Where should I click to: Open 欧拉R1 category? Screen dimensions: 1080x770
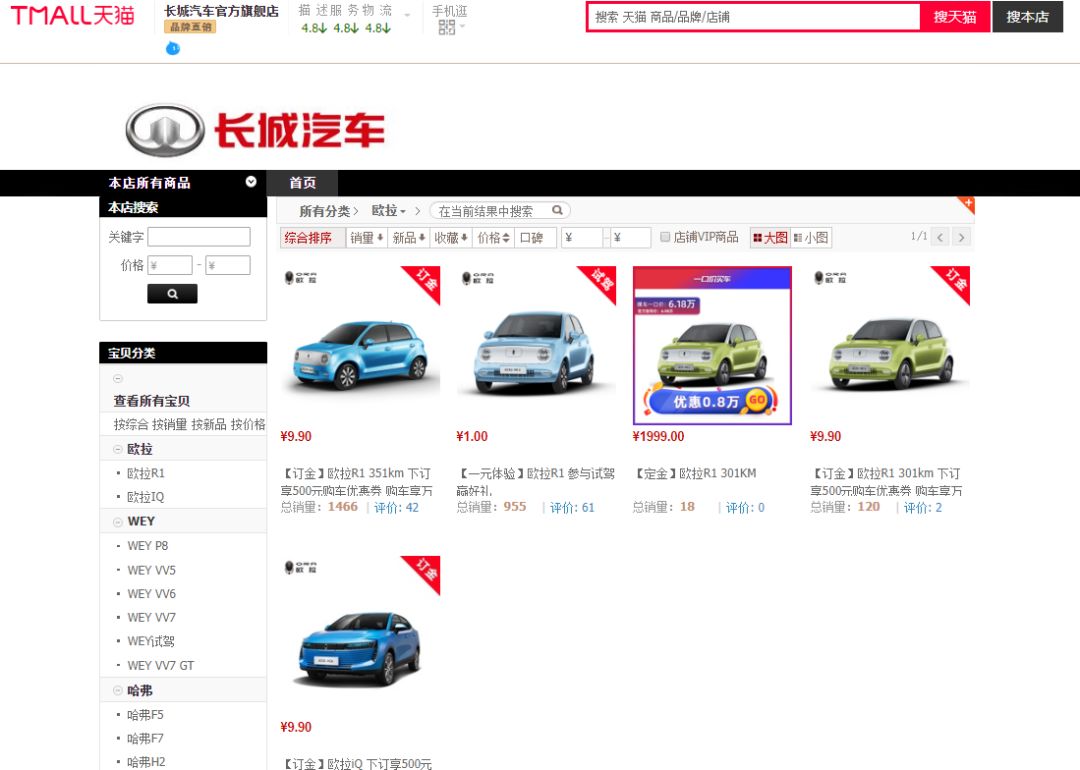pos(146,473)
